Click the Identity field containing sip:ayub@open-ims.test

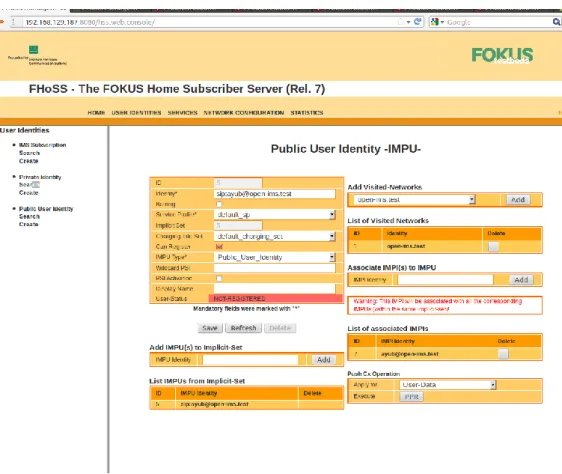coord(275,194)
